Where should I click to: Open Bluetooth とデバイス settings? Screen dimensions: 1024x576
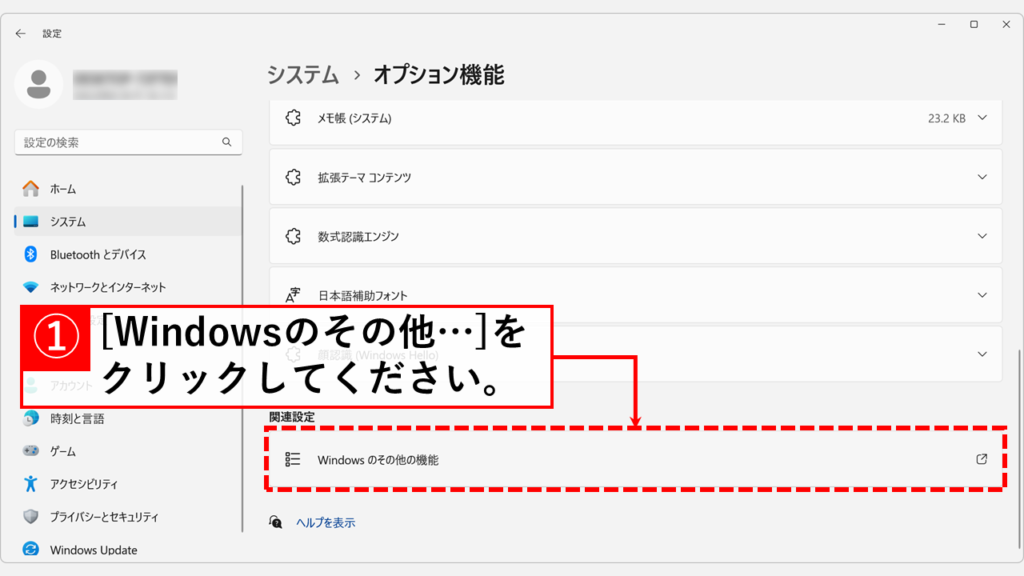click(x=128, y=254)
